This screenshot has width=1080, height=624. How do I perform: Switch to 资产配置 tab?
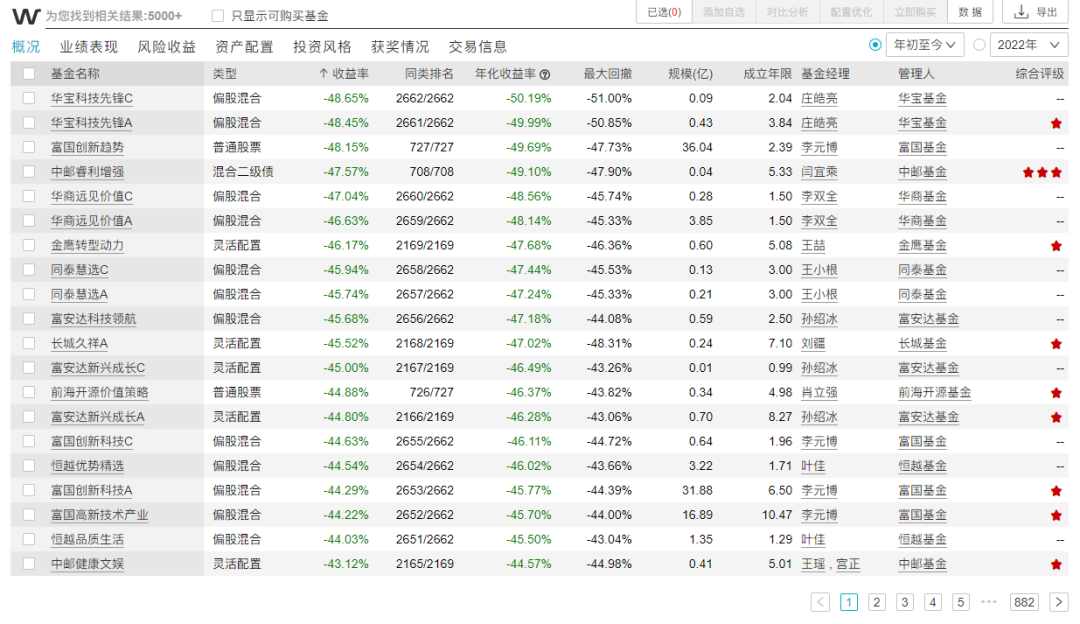[245, 47]
